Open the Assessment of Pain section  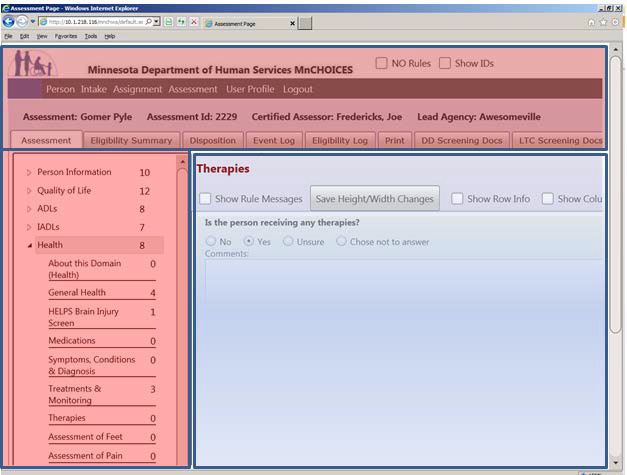(85, 455)
